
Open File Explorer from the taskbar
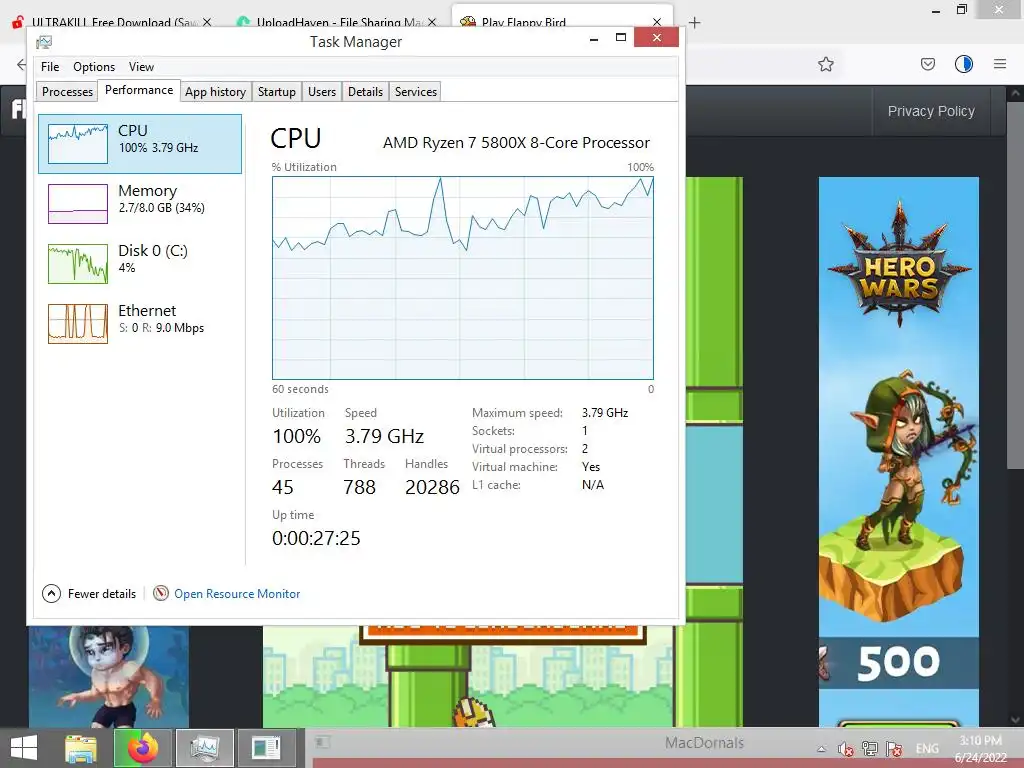point(81,748)
